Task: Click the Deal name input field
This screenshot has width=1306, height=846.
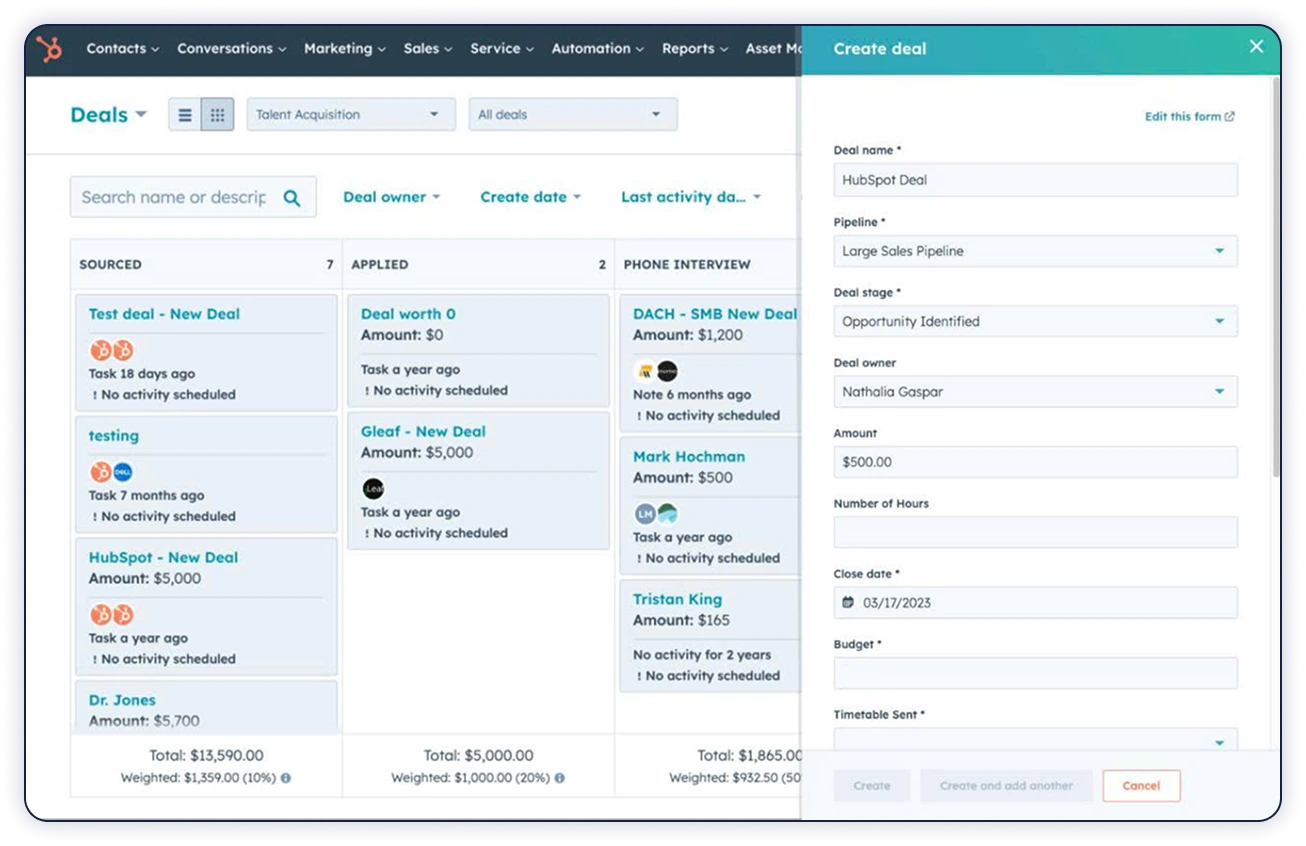Action: pos(1035,180)
